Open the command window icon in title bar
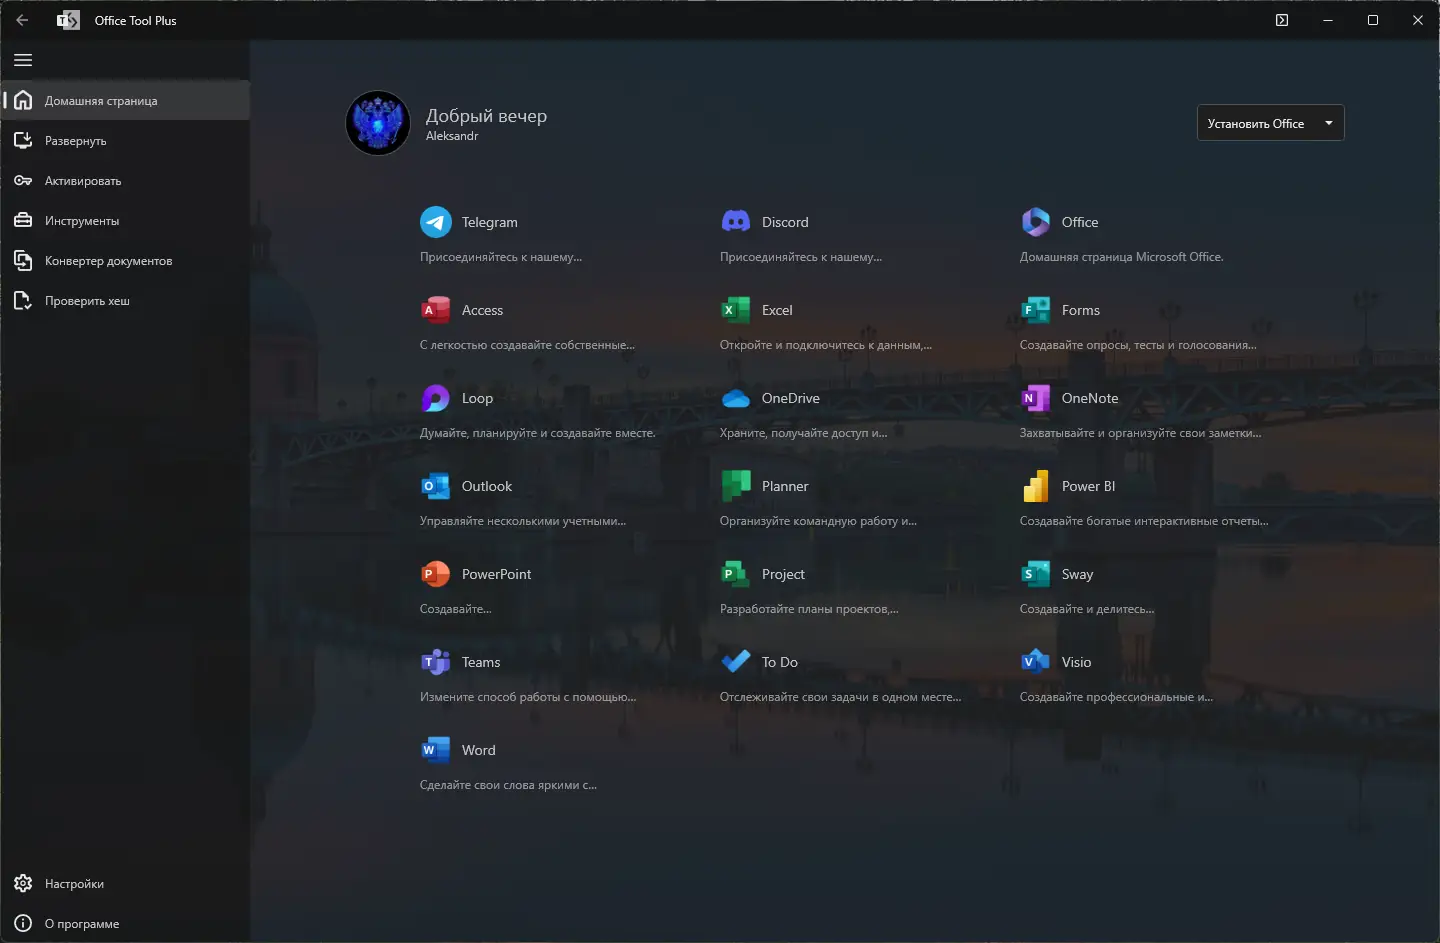The image size is (1440, 943). 1282,20
